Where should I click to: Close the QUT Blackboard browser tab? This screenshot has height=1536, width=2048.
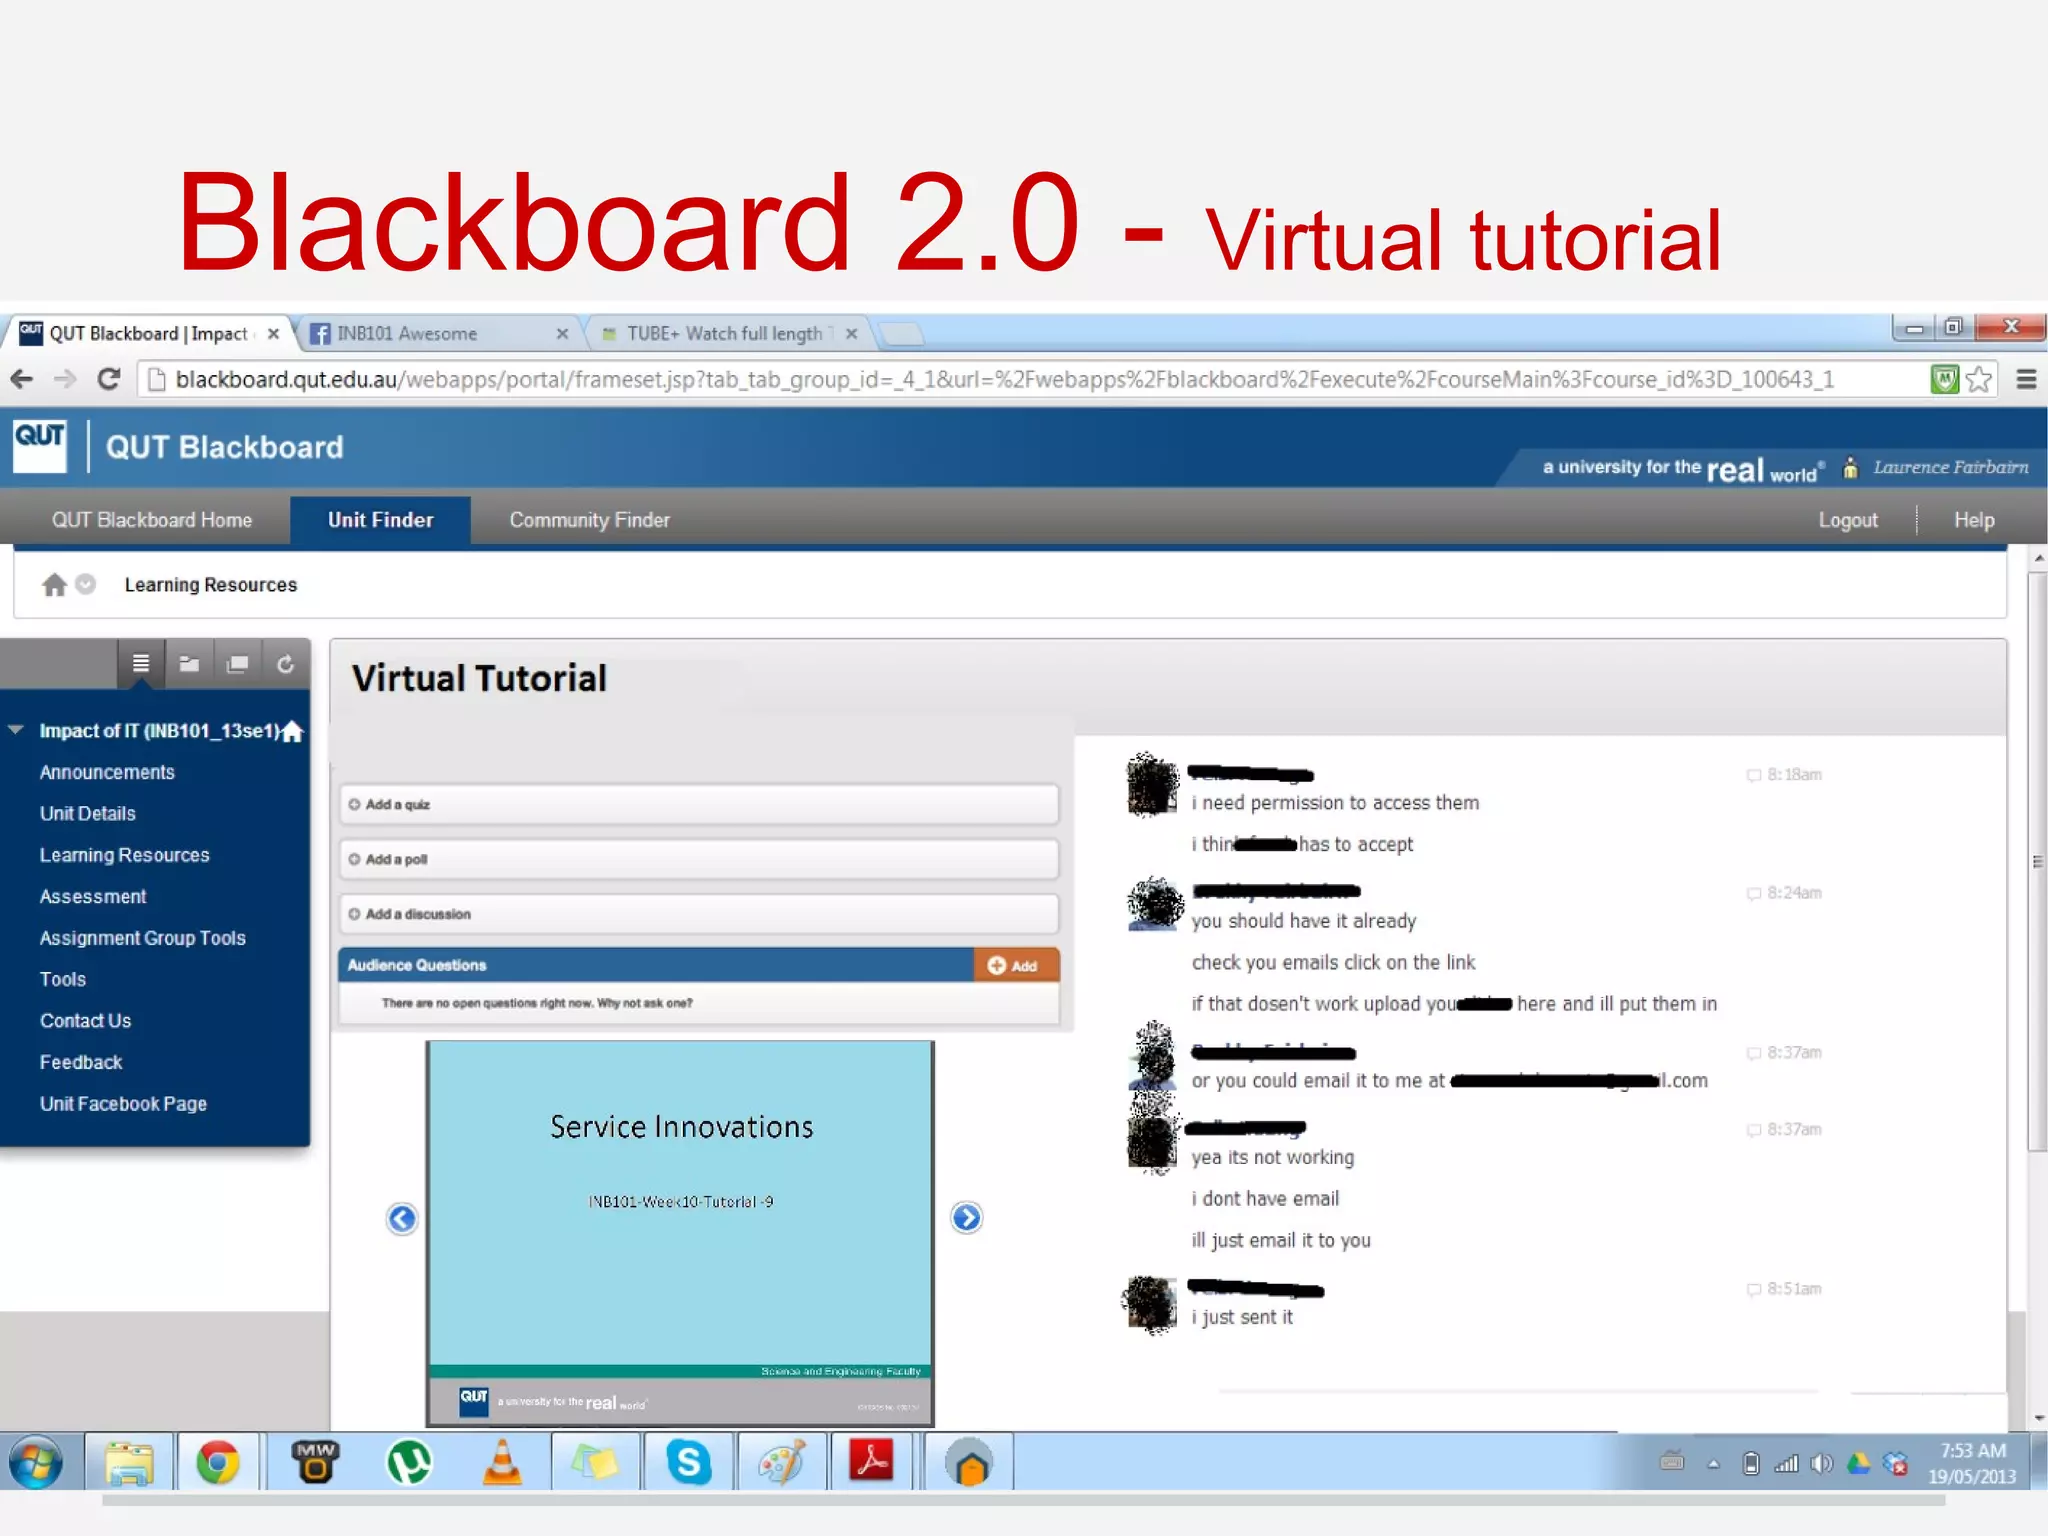[x=273, y=334]
